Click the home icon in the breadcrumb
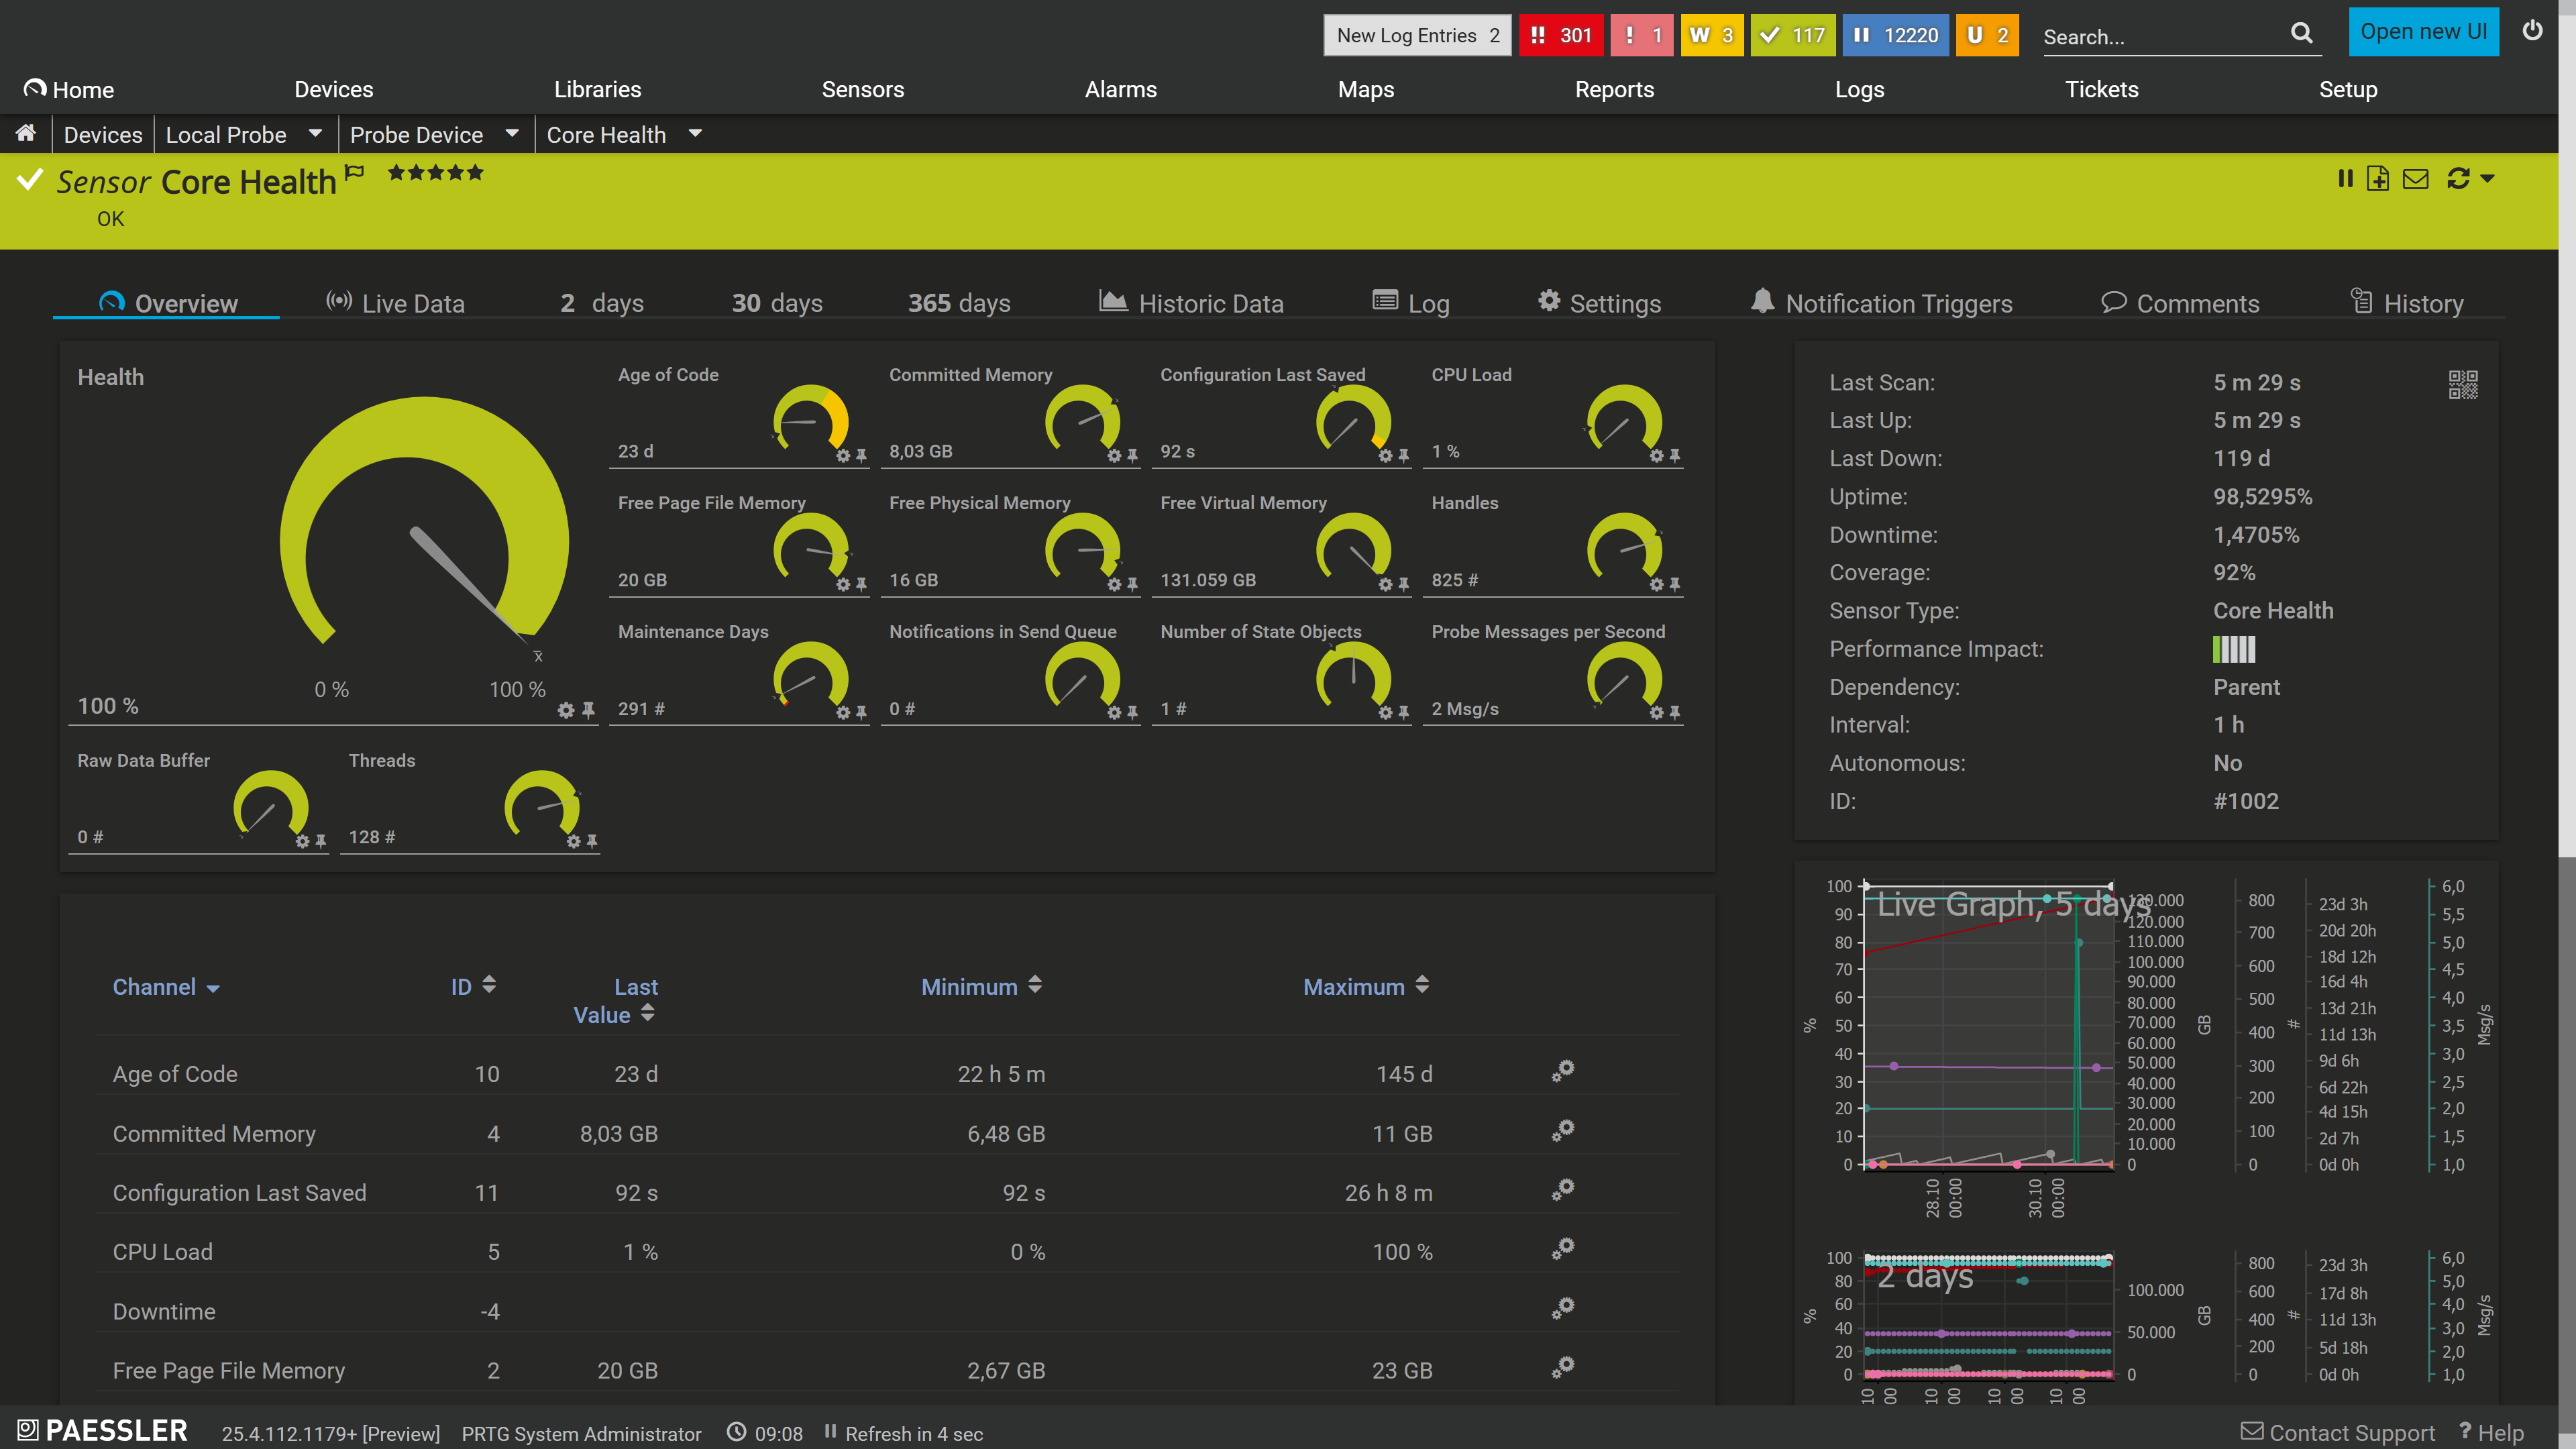 pyautogui.click(x=26, y=133)
